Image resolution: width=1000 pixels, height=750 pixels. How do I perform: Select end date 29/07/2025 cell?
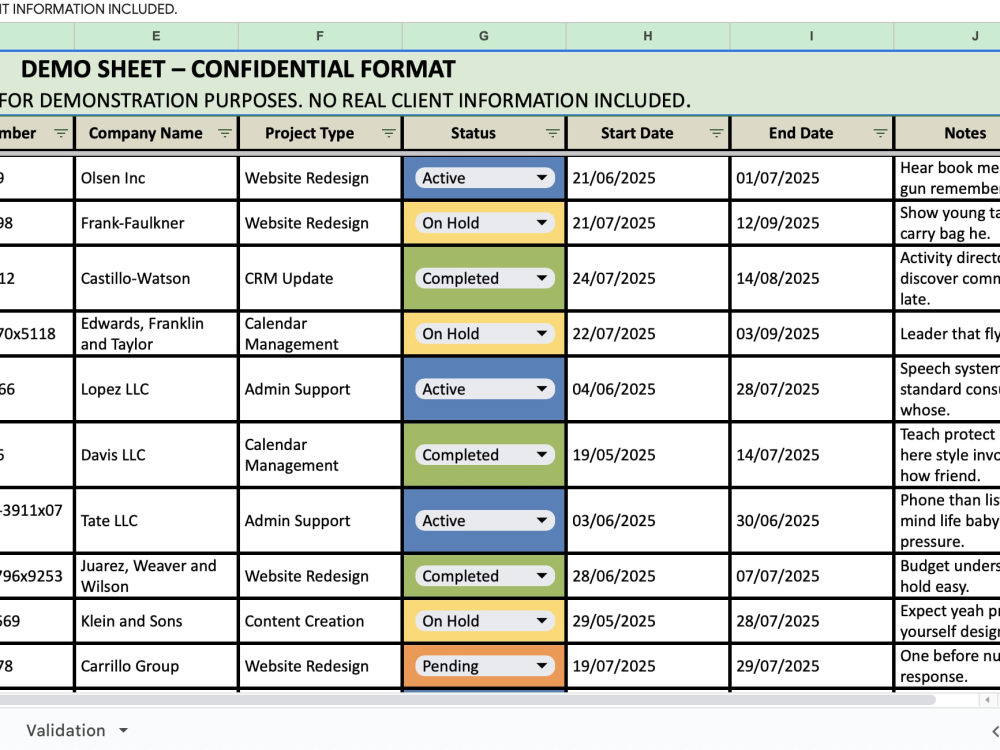pyautogui.click(x=812, y=666)
